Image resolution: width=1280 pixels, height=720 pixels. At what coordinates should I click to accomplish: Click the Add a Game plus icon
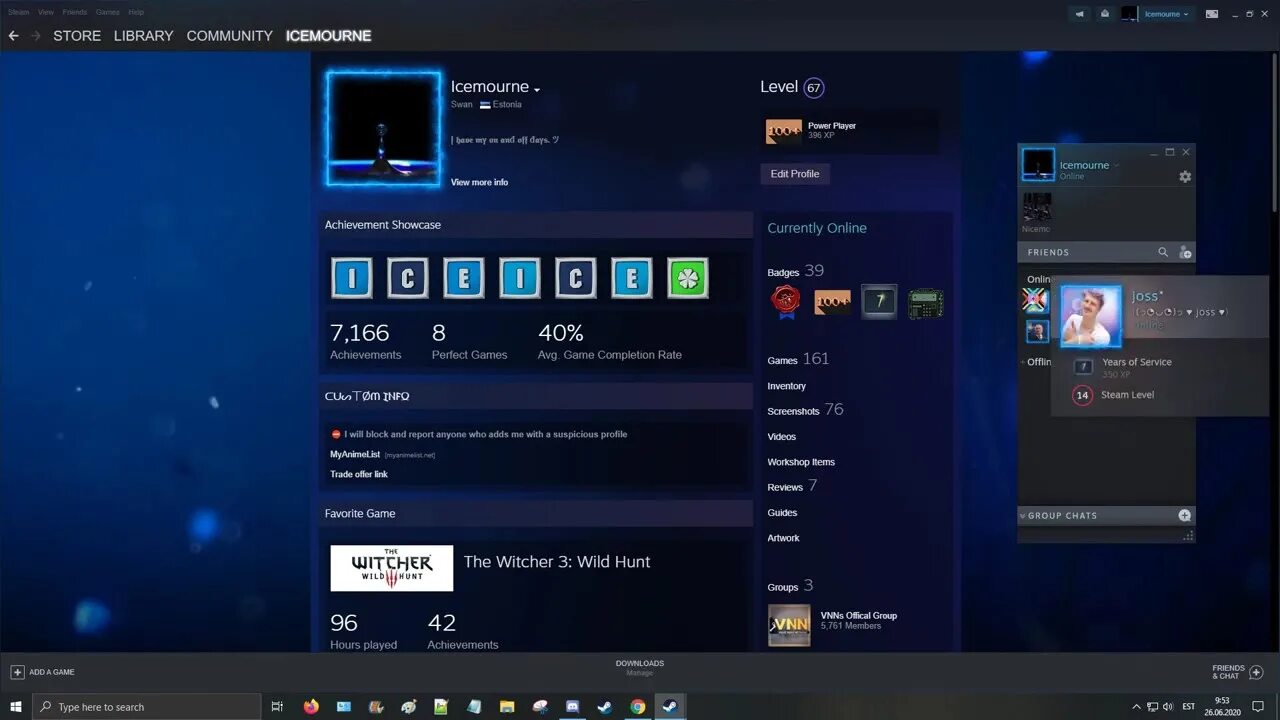click(x=17, y=672)
